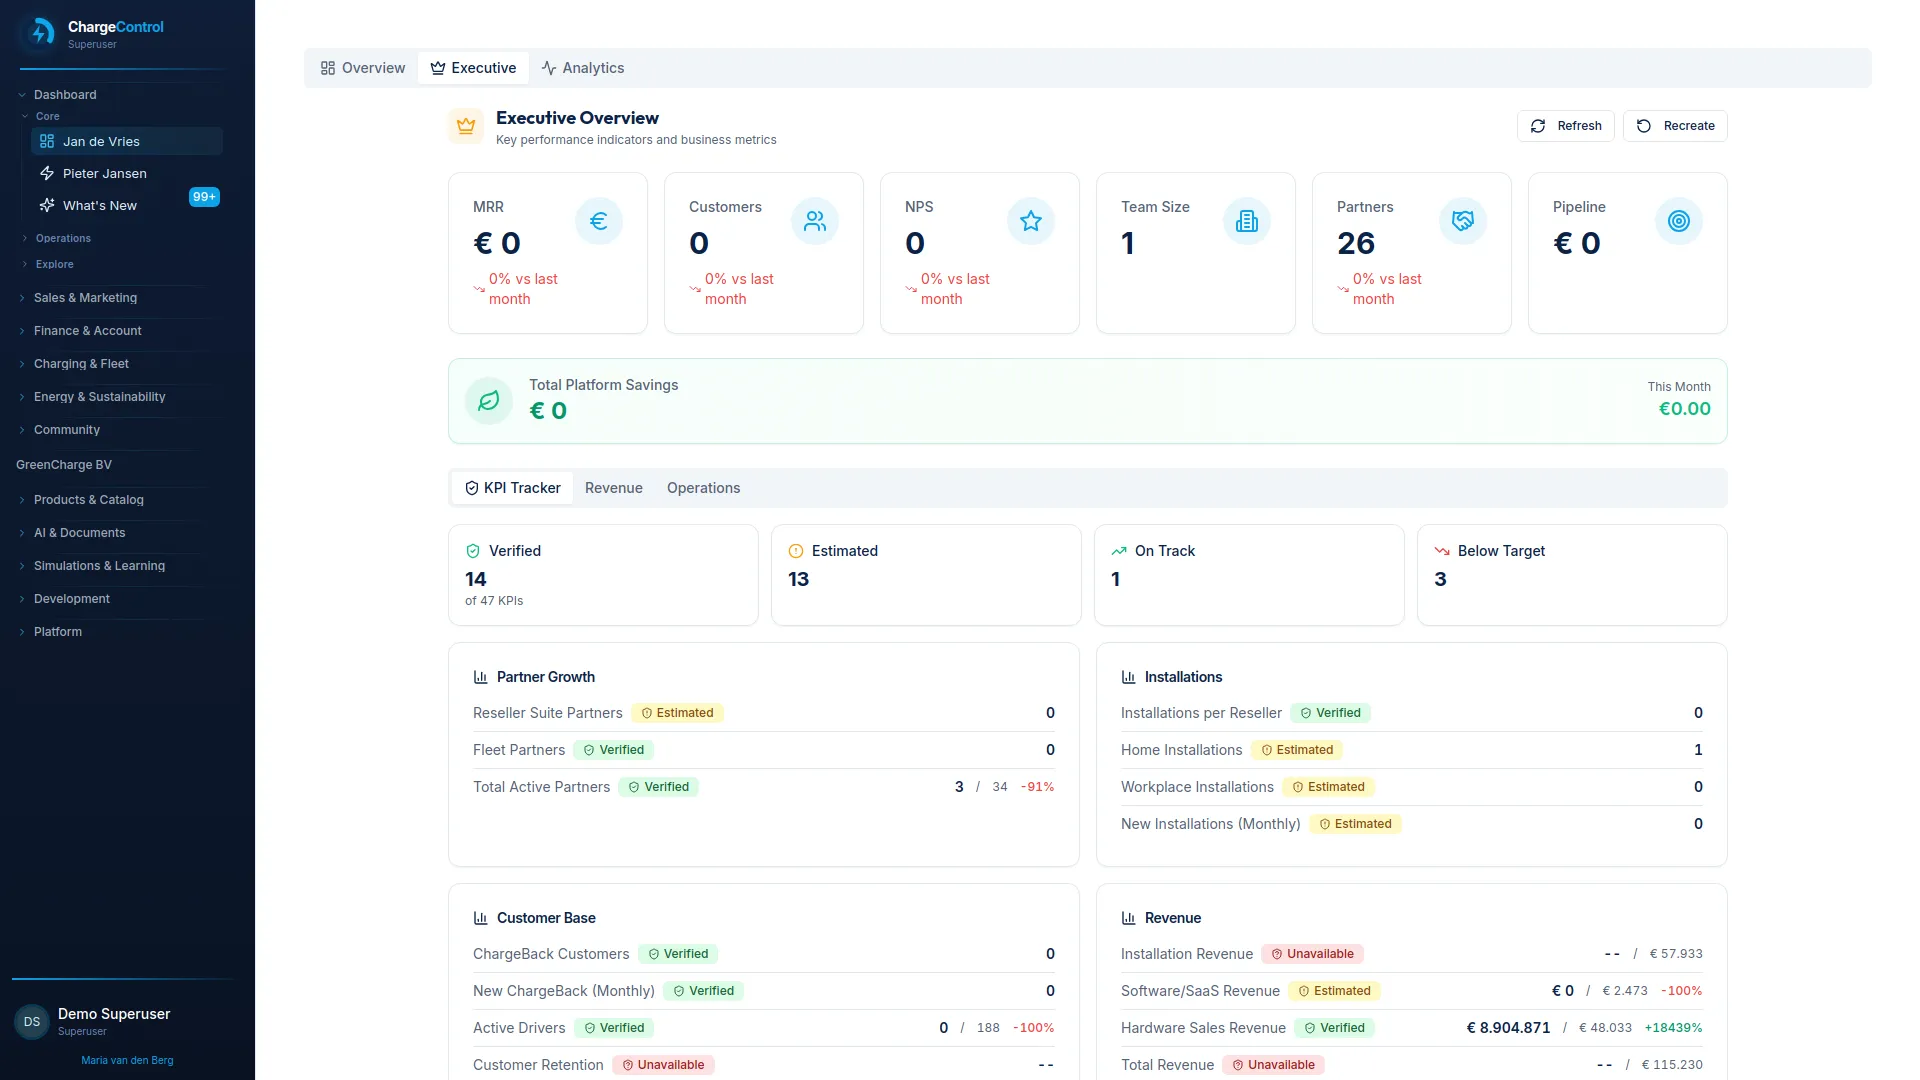Click the users icon on Customers card
The image size is (1920, 1080).
pos(815,221)
